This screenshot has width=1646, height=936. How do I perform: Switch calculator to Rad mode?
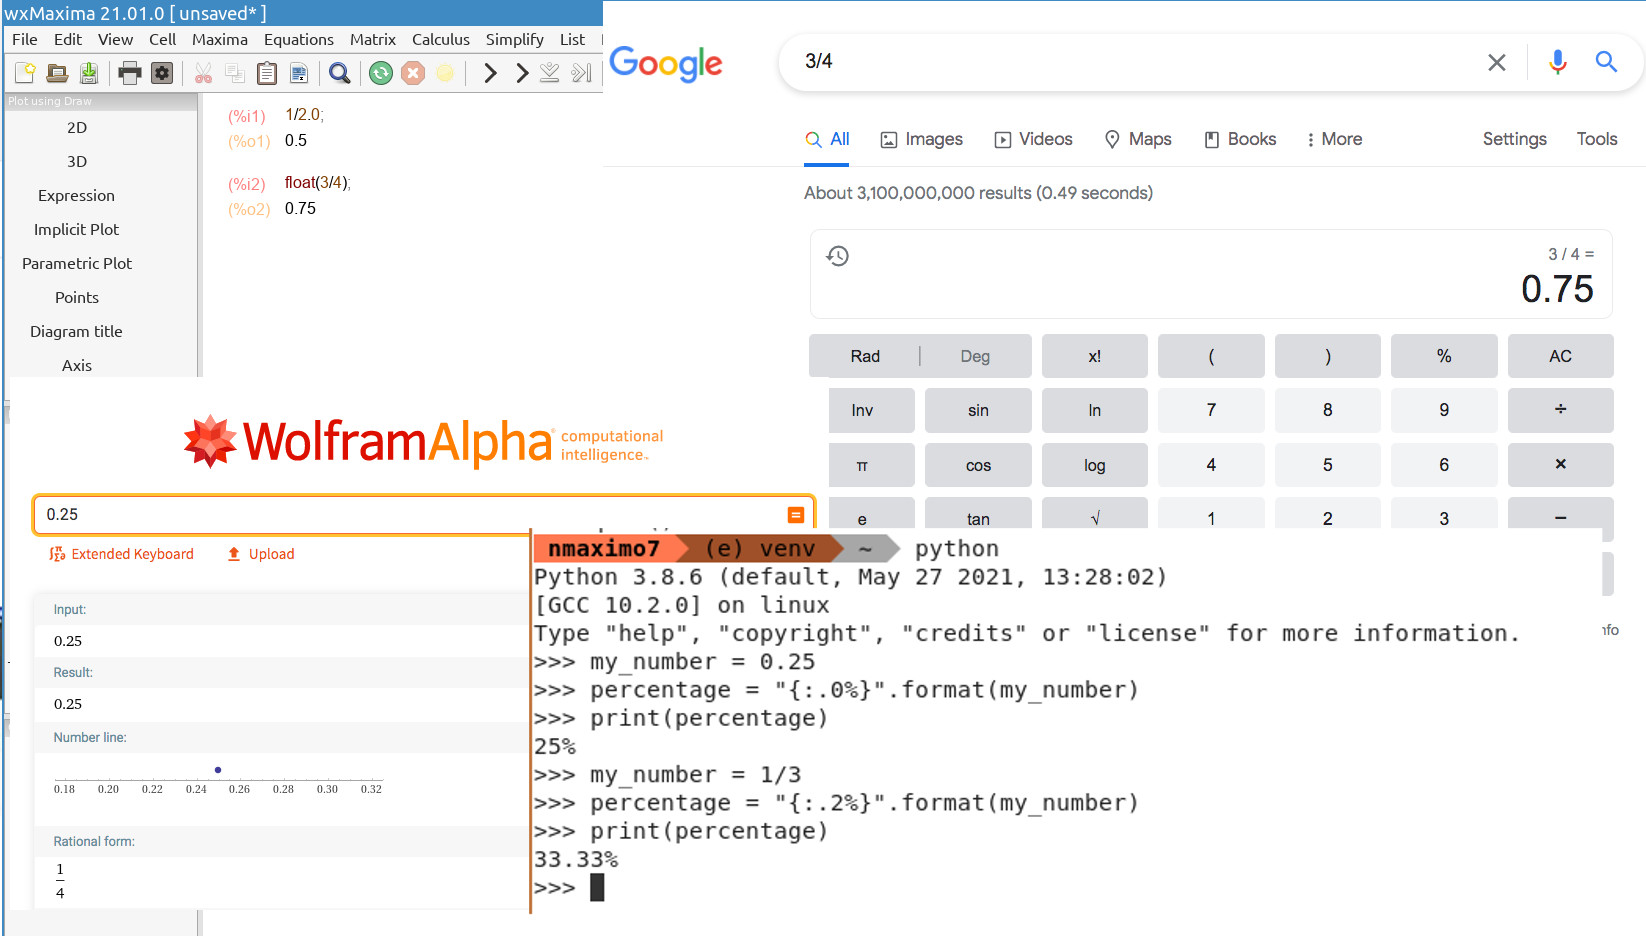click(865, 356)
